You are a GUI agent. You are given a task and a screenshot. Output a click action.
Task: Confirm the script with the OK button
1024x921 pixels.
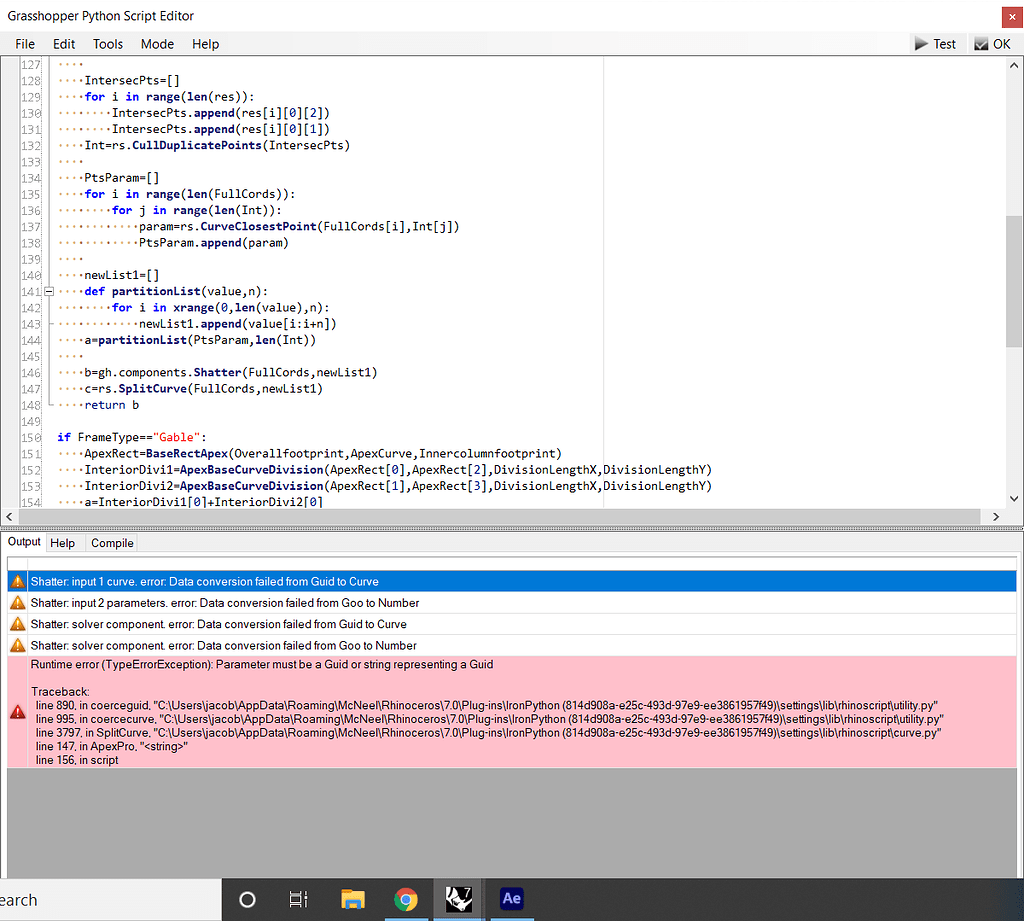coord(992,44)
